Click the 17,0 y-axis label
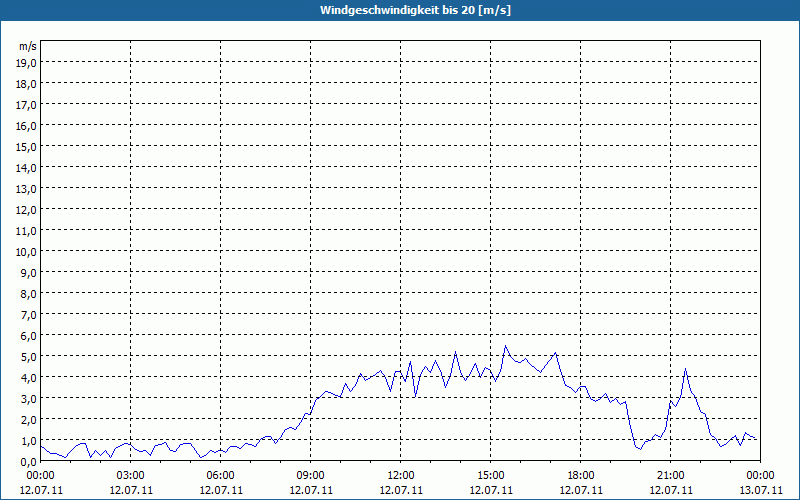This screenshot has width=800, height=500. click(27, 105)
